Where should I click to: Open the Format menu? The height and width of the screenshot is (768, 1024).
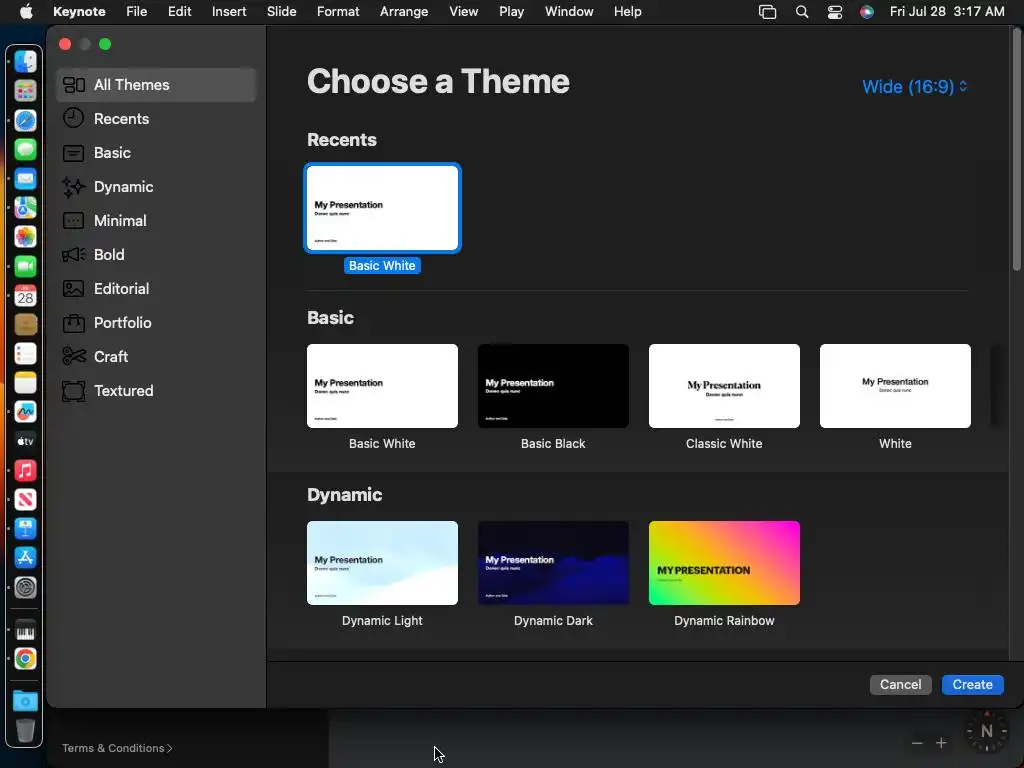338,12
